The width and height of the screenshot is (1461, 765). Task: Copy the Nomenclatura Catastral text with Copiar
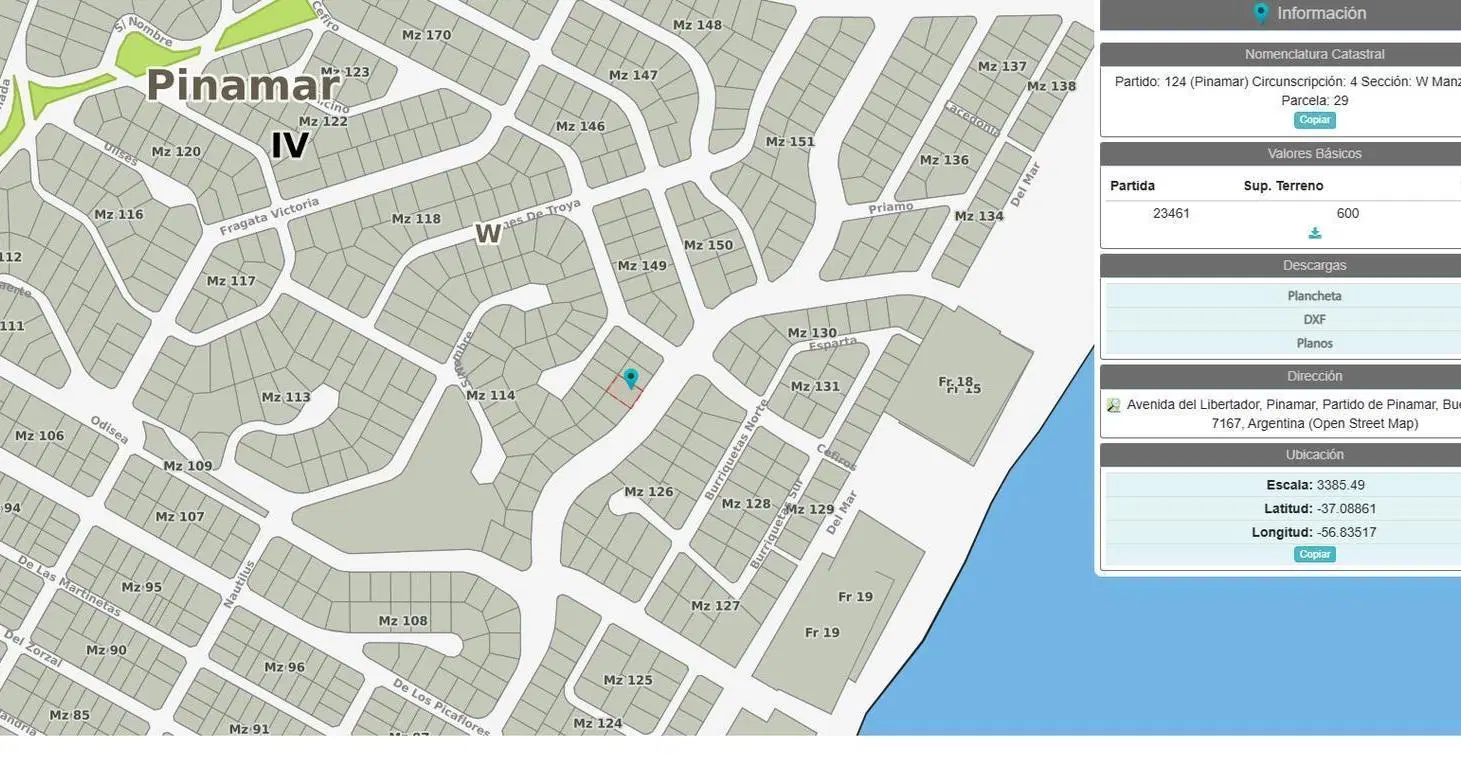pyautogui.click(x=1315, y=120)
